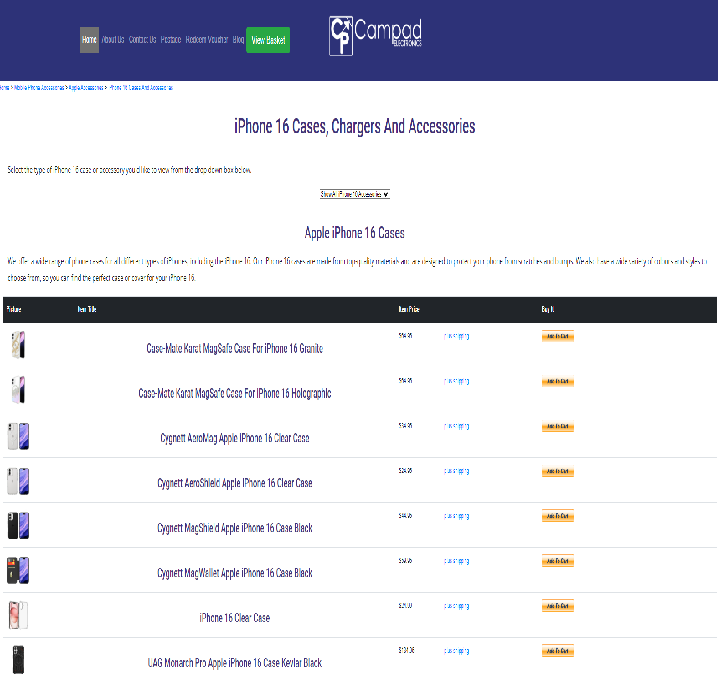Add Case-Mate Karat Granite case to cart
Viewport: 718px width, 678px height.
tap(558, 336)
